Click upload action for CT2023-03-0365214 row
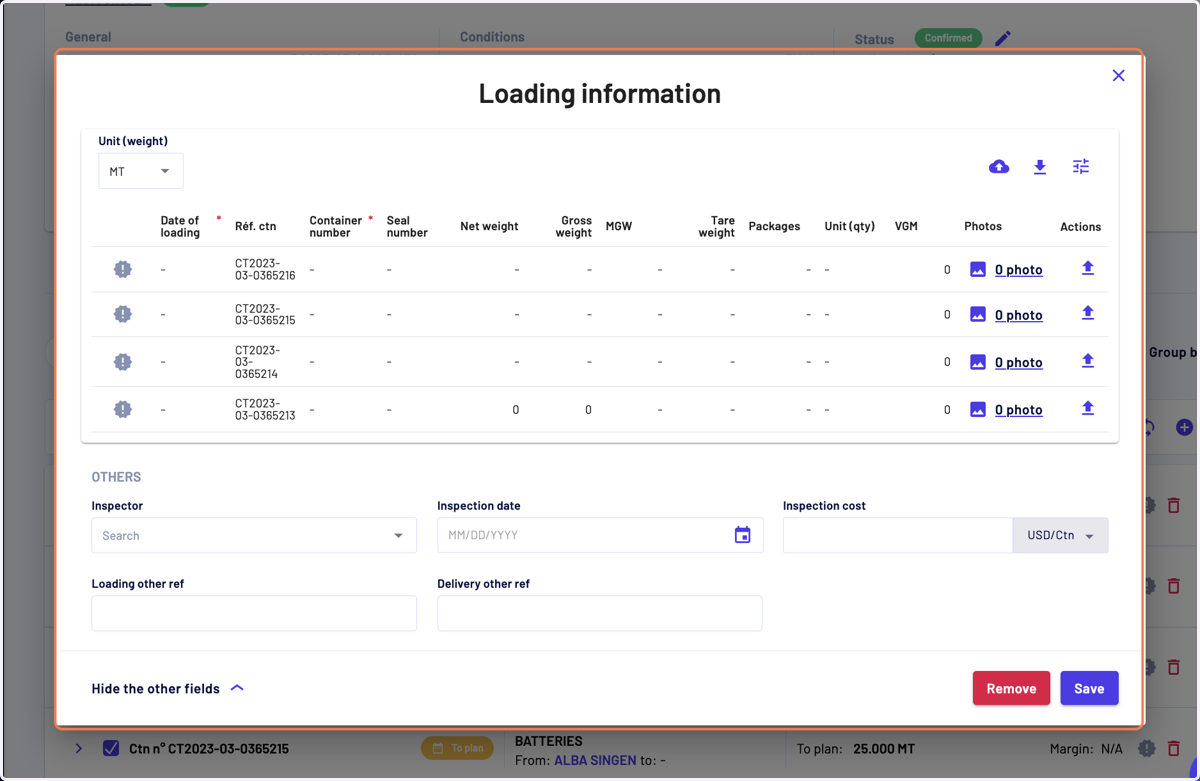 (1088, 361)
